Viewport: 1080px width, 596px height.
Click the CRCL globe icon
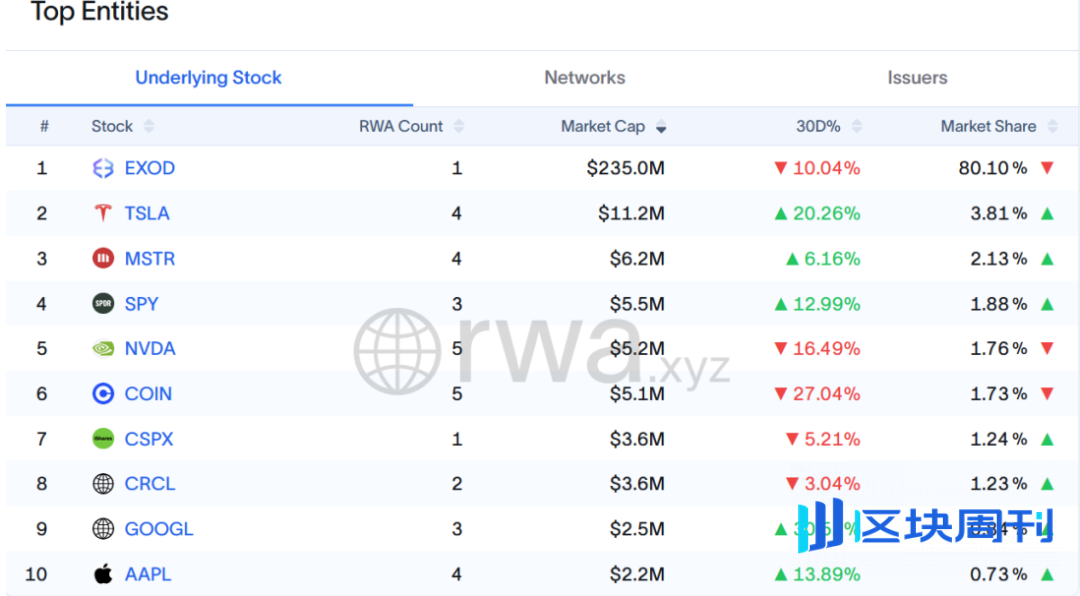pos(103,484)
